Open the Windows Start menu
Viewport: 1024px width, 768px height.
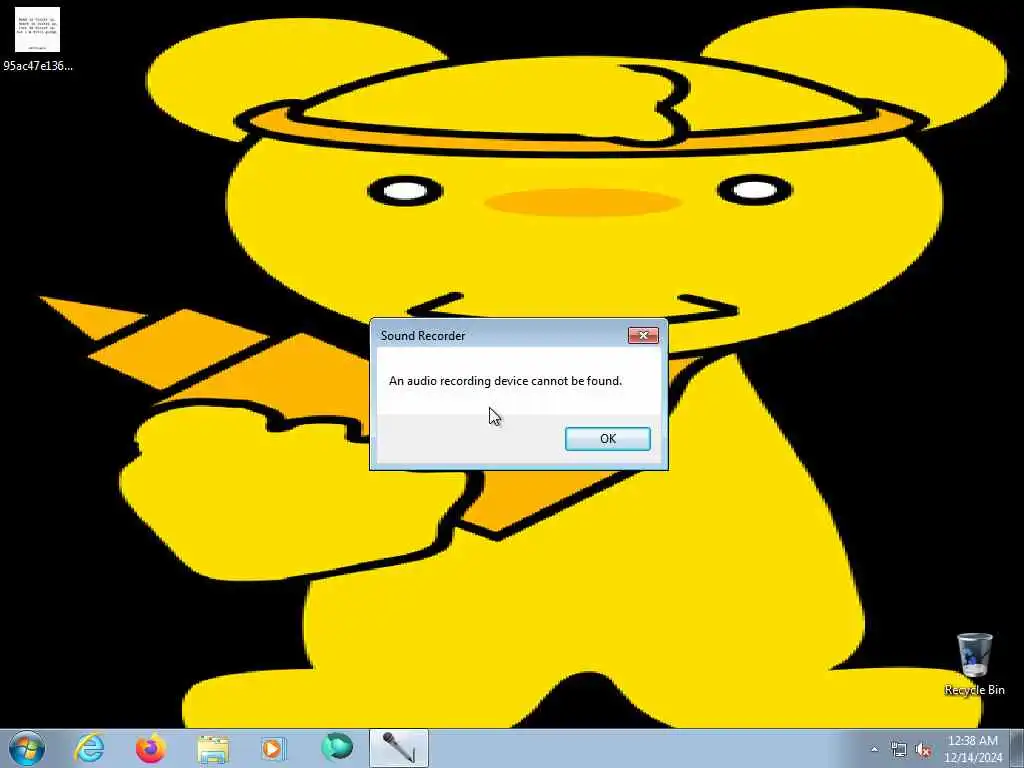pyautogui.click(x=27, y=748)
